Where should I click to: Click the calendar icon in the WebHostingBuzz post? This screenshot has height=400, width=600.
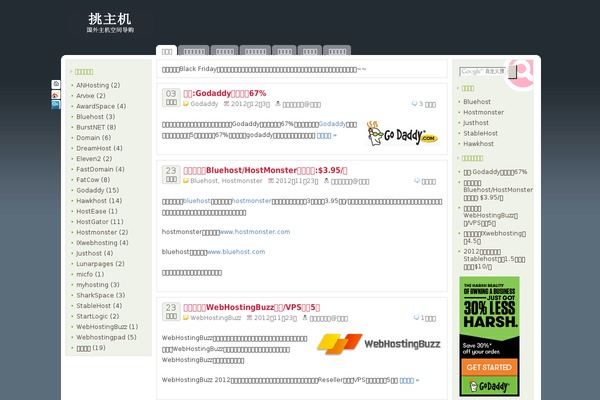pyautogui.click(x=249, y=318)
